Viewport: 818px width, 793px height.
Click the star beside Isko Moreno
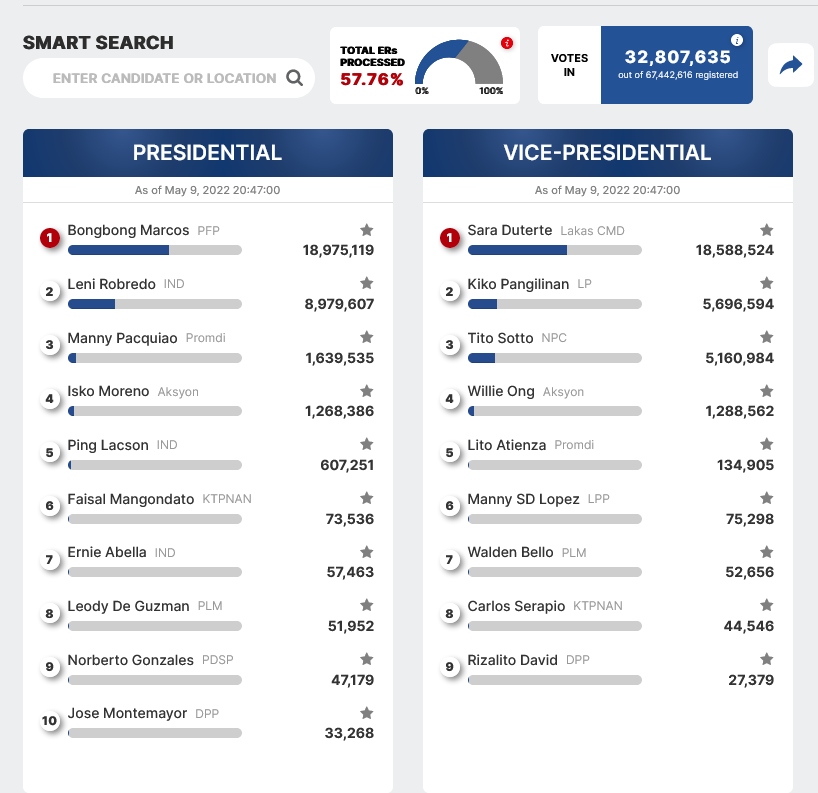[367, 391]
